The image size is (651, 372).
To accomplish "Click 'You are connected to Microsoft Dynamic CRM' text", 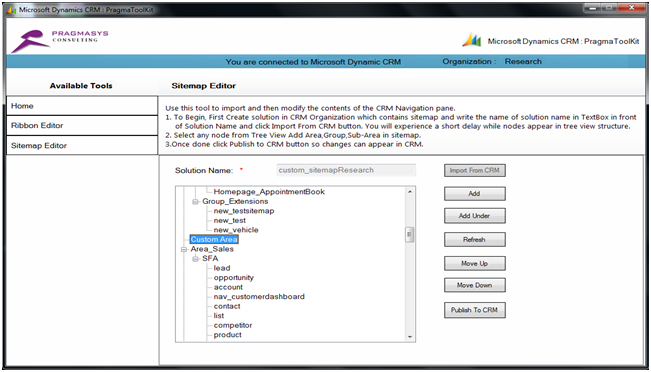I will point(313,62).
